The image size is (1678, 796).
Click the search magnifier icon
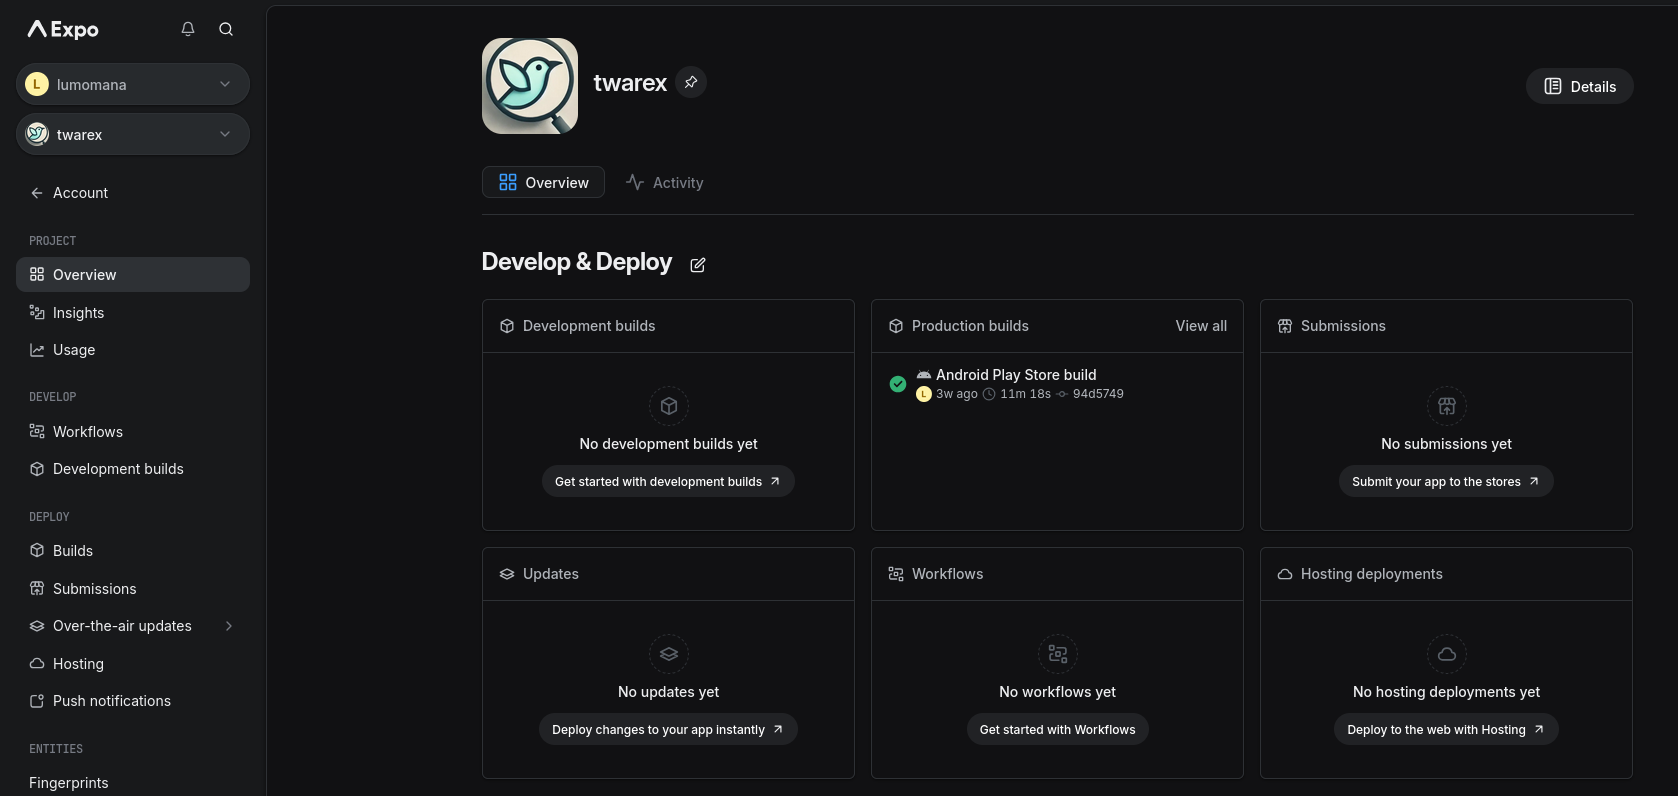(226, 29)
